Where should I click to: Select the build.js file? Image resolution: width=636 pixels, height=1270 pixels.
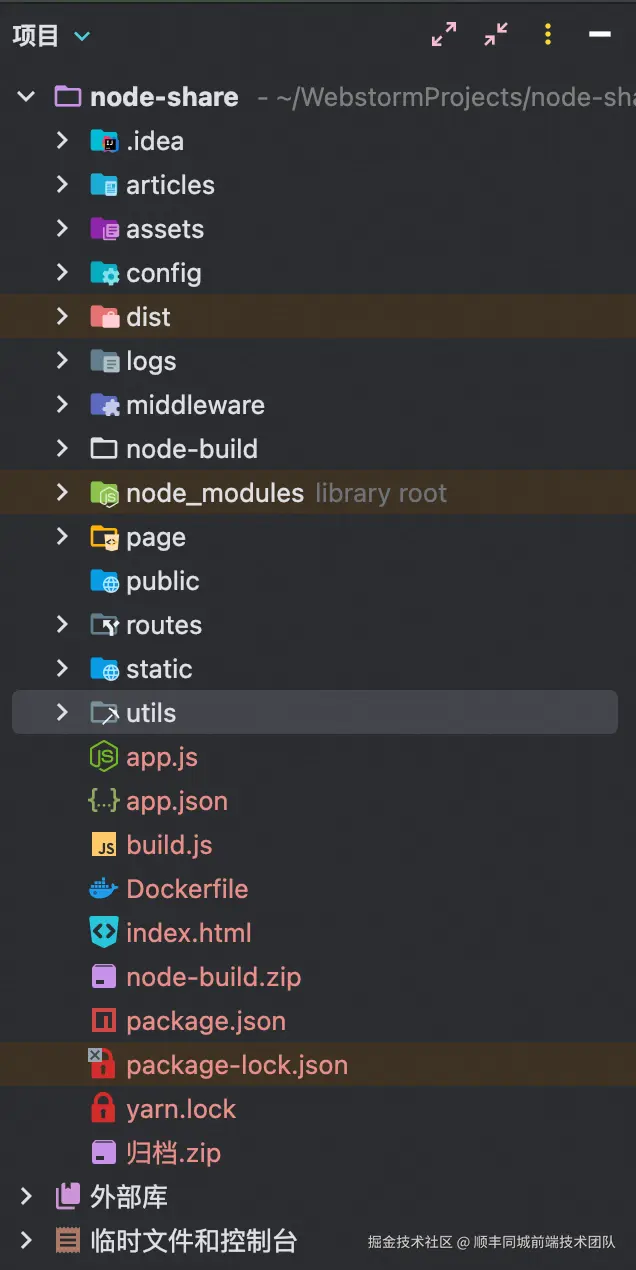click(x=169, y=845)
